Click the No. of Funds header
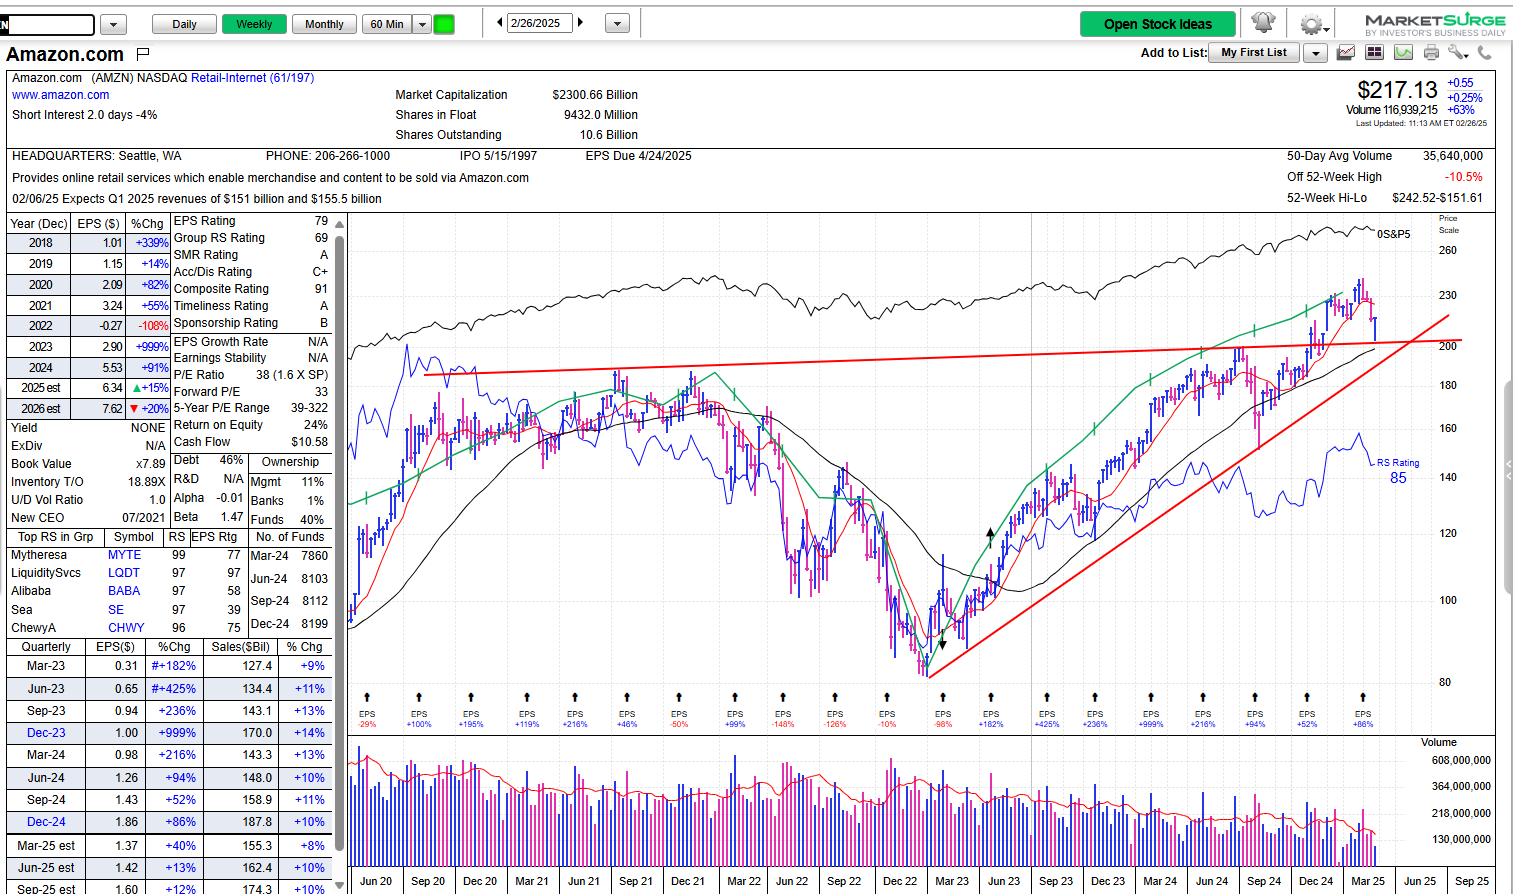 290,537
